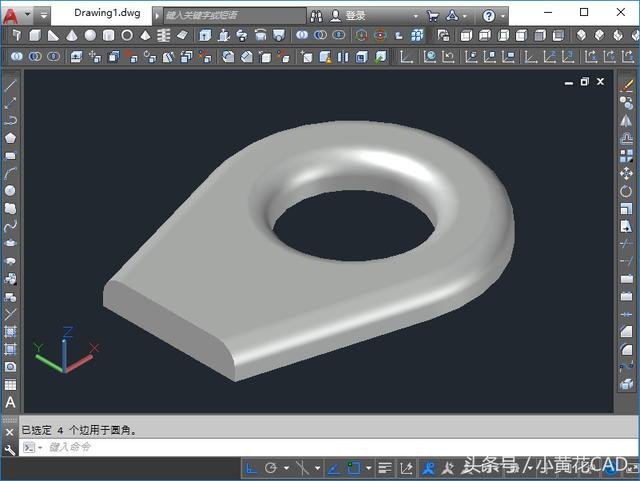This screenshot has width=640, height=481.
Task: Open command line customize wrench
Action: [10, 449]
